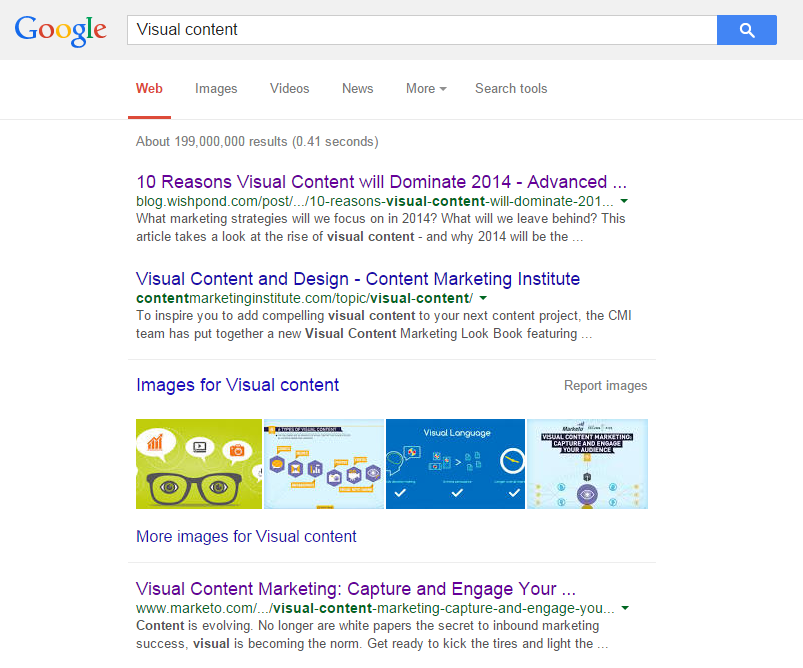Screen dimensions: 803x668
Task: Open 10 Reasons Visual Content will Dominate result
Action: [381, 182]
